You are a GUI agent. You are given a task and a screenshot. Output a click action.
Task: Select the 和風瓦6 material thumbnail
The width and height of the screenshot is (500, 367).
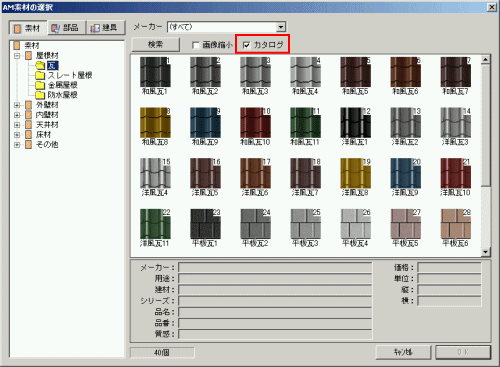pos(406,72)
